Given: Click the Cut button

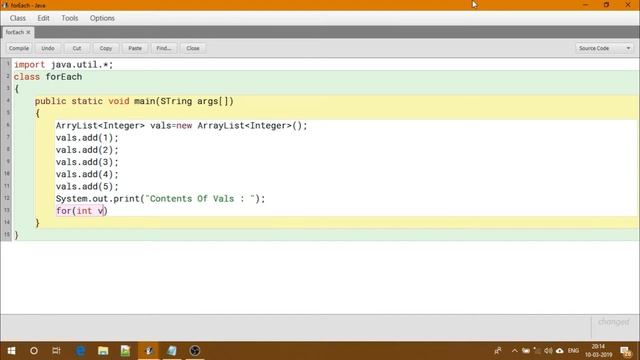Looking at the screenshot, I should (x=77, y=48).
